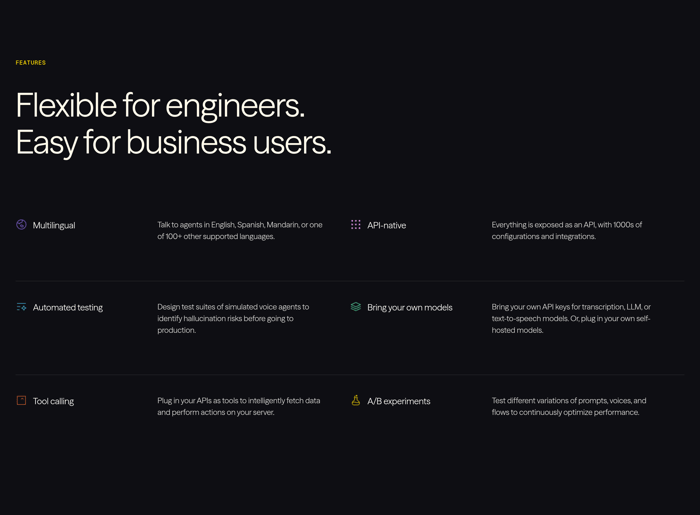
Task: Select the Multilingual feature title
Action: (54, 226)
